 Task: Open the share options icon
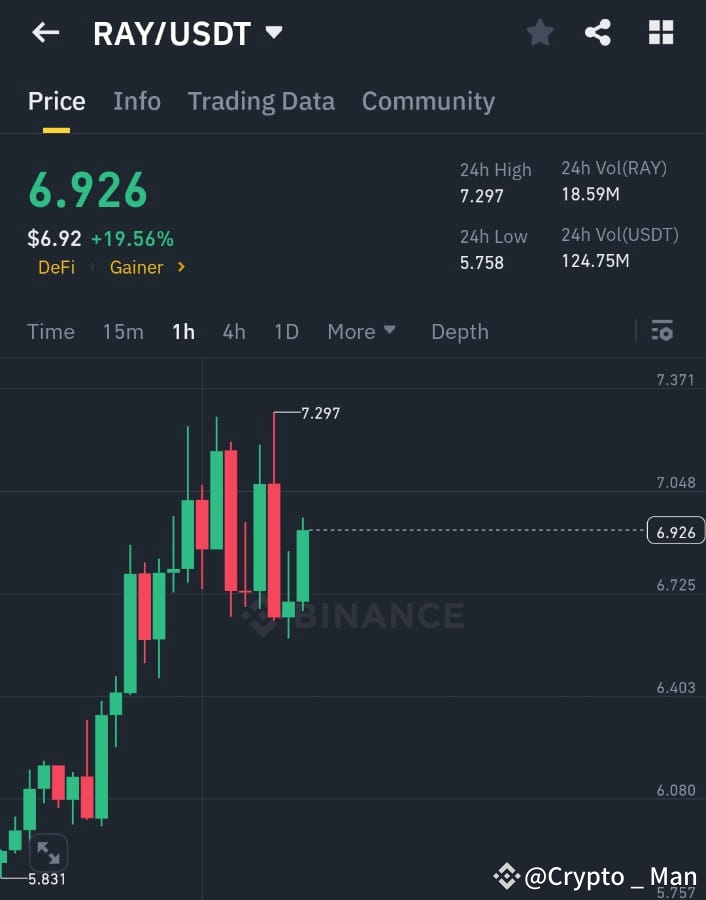pos(599,31)
